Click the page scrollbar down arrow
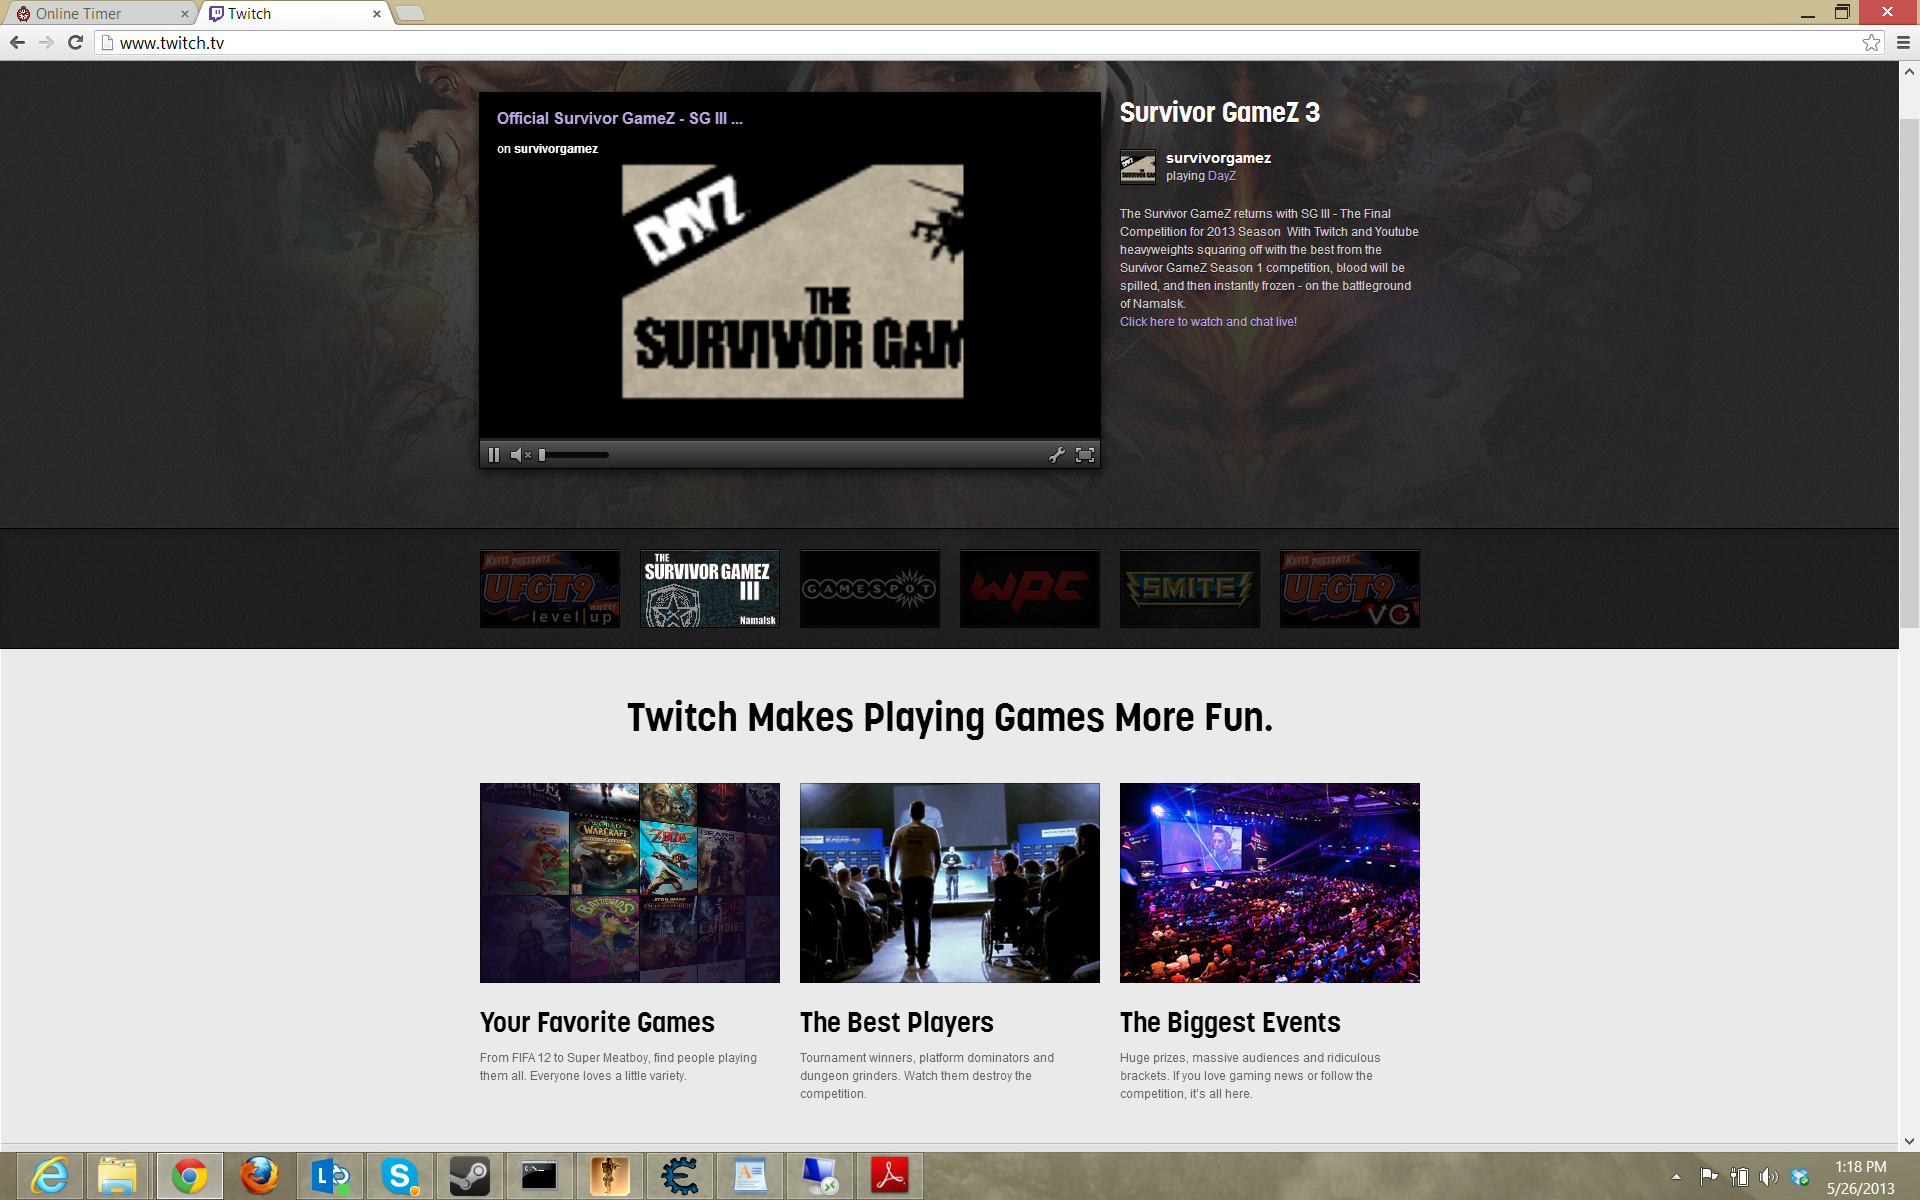Screen dimensions: 1920x1200 click(x=1909, y=1140)
